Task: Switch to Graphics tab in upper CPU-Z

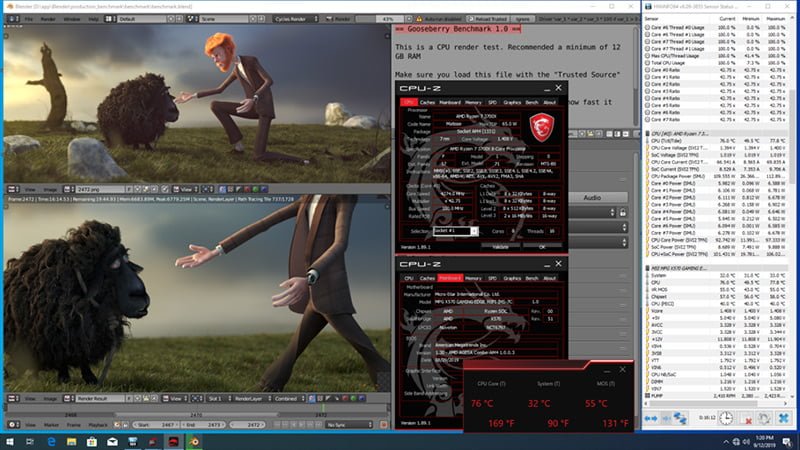Action: pyautogui.click(x=512, y=102)
